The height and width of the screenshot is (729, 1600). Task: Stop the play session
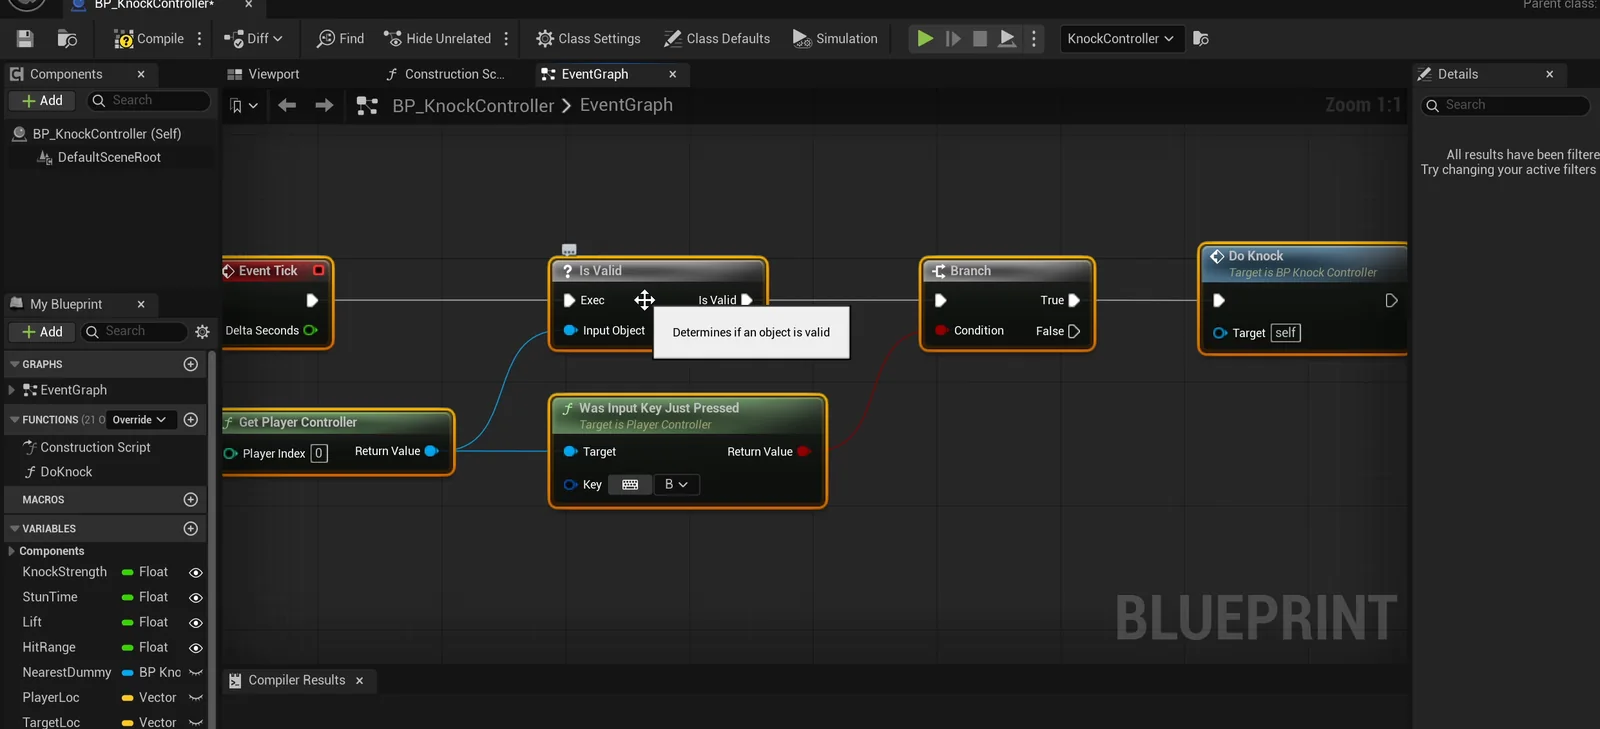pos(980,39)
